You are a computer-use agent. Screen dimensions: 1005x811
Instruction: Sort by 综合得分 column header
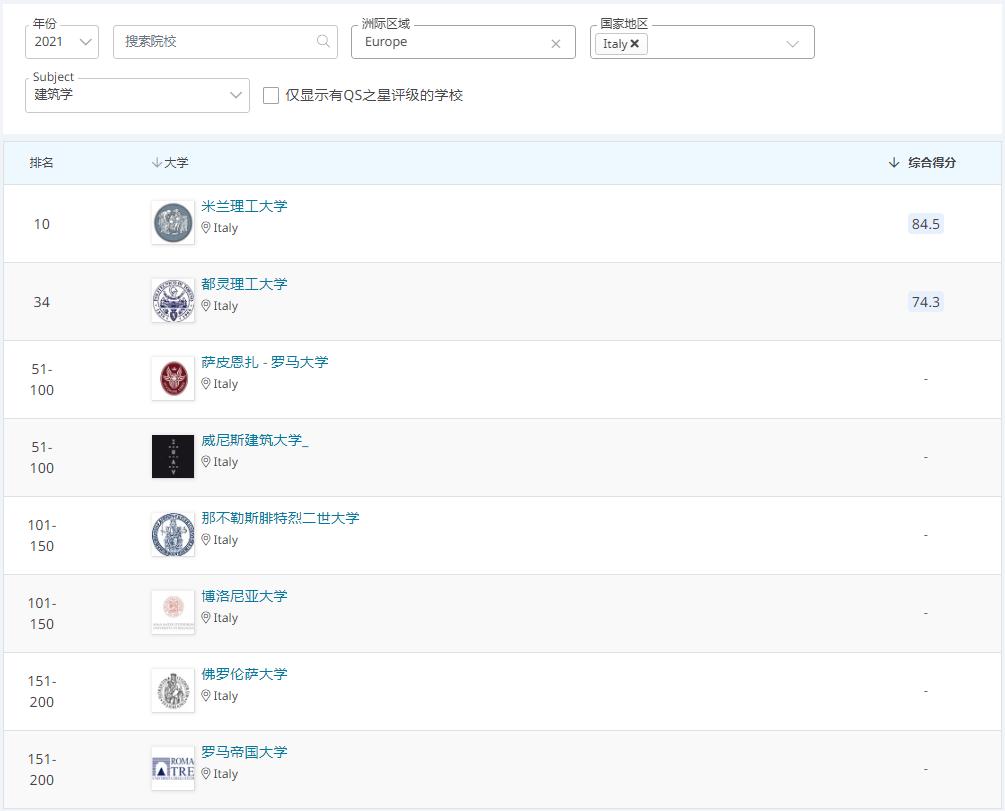click(922, 163)
